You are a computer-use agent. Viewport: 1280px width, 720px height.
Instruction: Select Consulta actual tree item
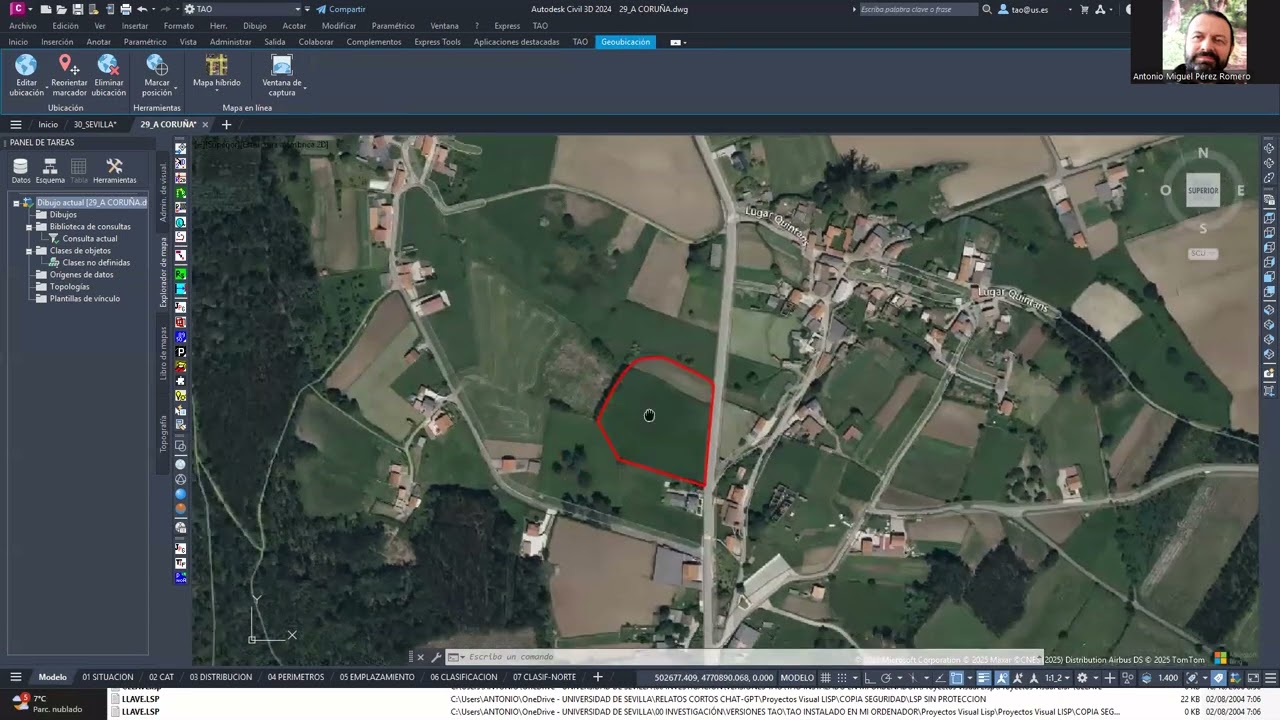(x=89, y=239)
